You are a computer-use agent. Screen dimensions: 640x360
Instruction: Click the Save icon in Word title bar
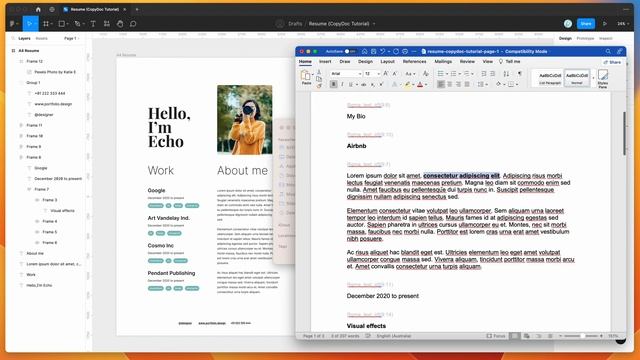[373, 51]
